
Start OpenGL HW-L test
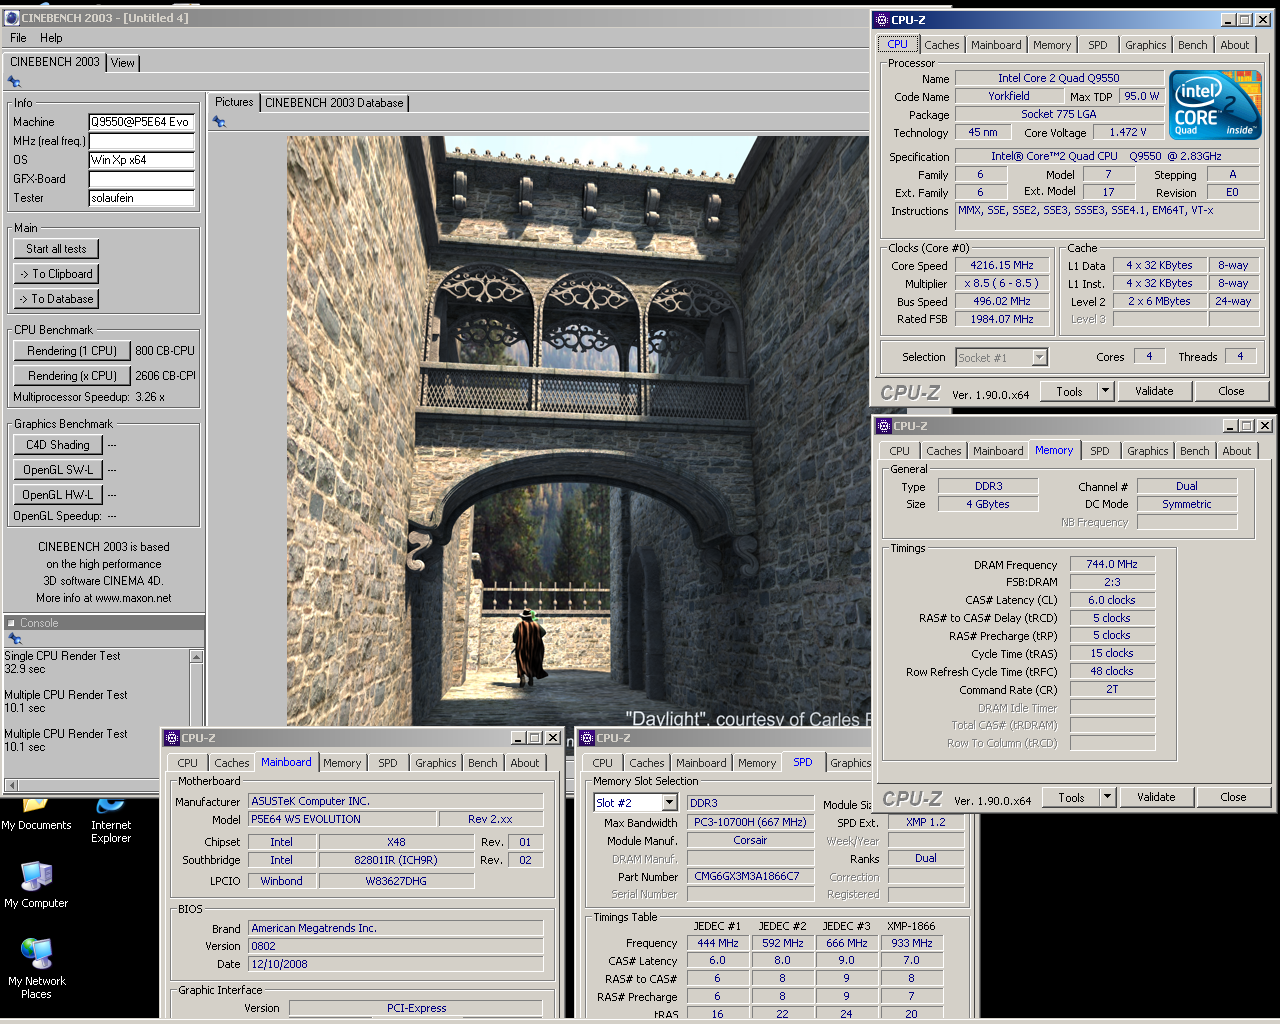(57, 495)
